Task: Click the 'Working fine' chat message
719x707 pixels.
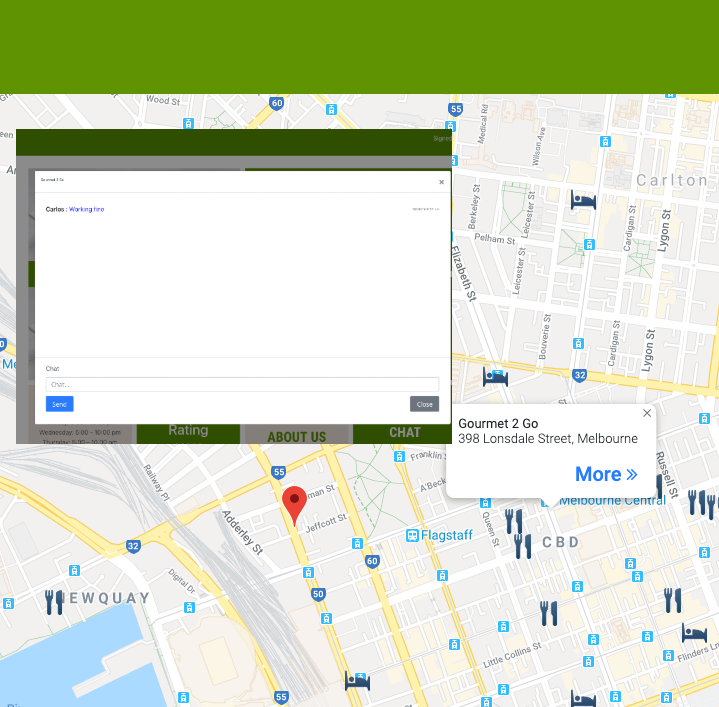Action: [87, 209]
